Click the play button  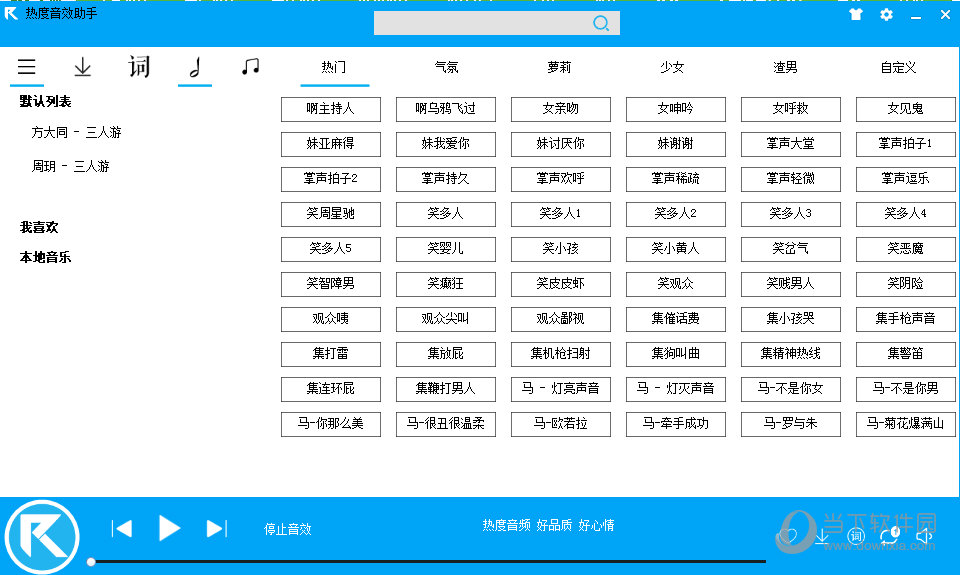[x=169, y=528]
